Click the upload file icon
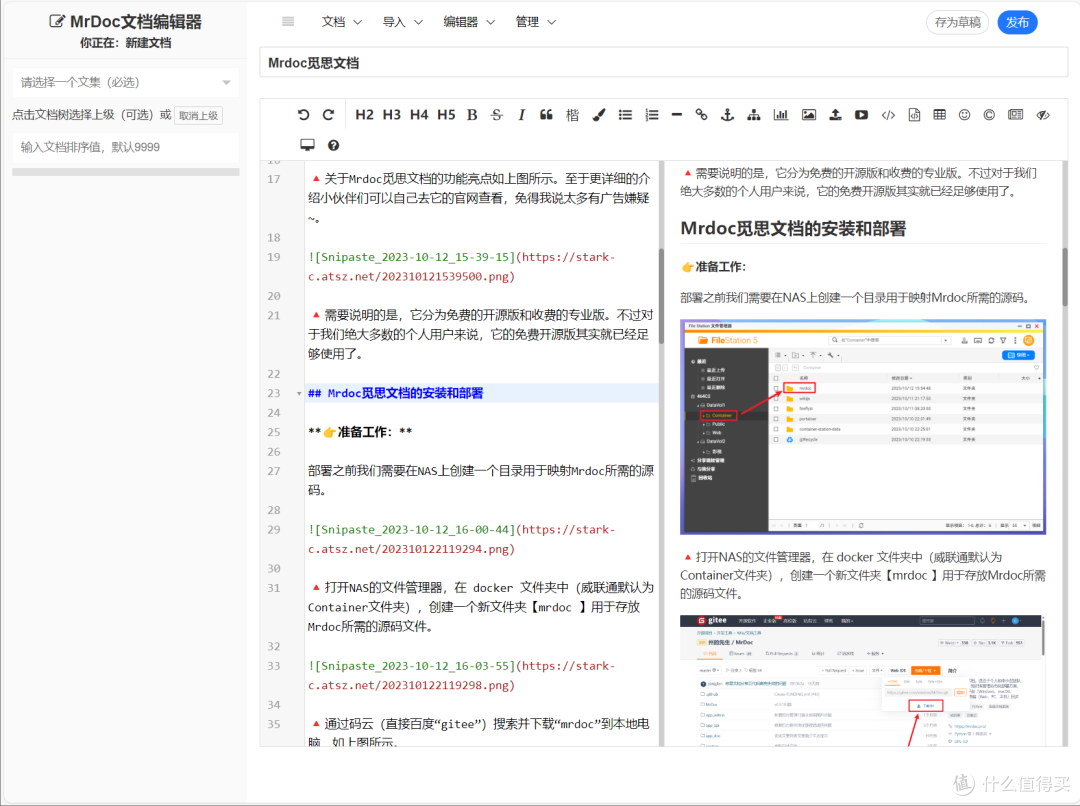 tap(834, 115)
